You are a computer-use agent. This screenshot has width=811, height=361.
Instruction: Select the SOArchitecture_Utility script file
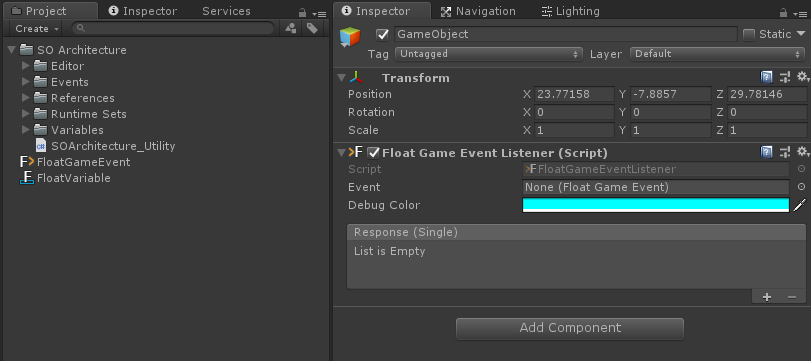(113, 146)
